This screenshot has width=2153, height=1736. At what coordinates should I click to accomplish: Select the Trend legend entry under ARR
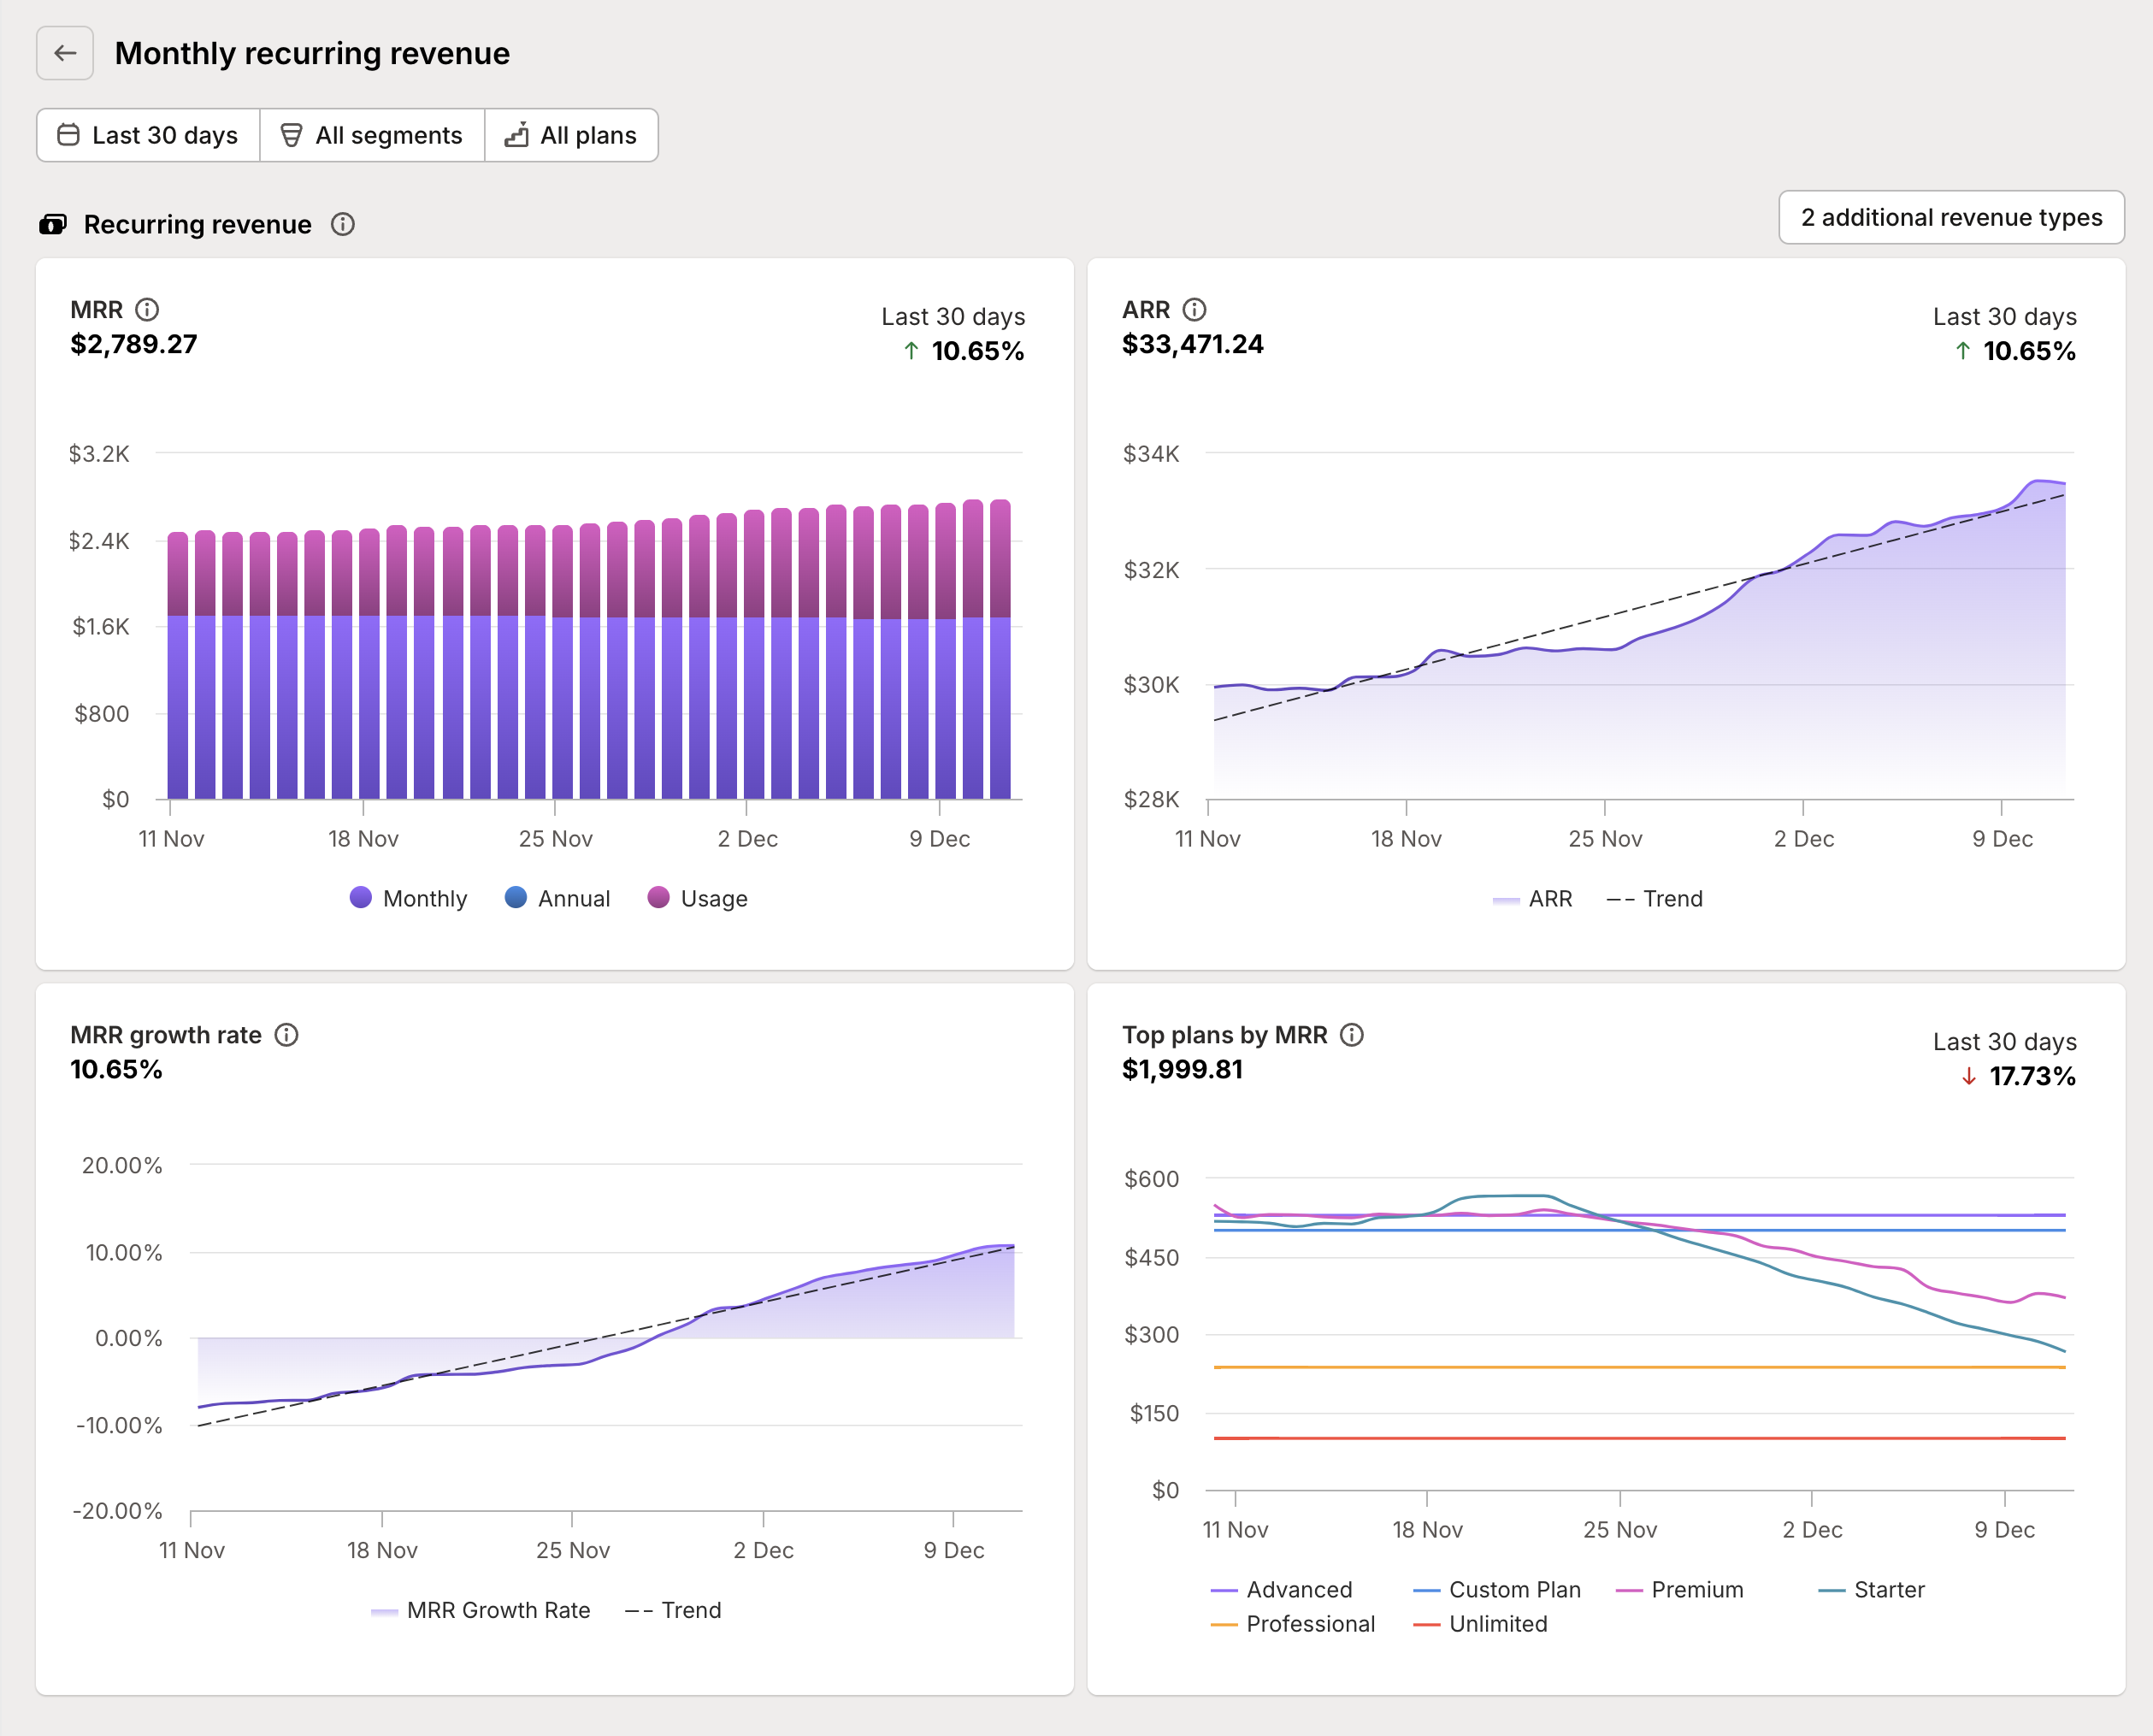tap(1656, 898)
